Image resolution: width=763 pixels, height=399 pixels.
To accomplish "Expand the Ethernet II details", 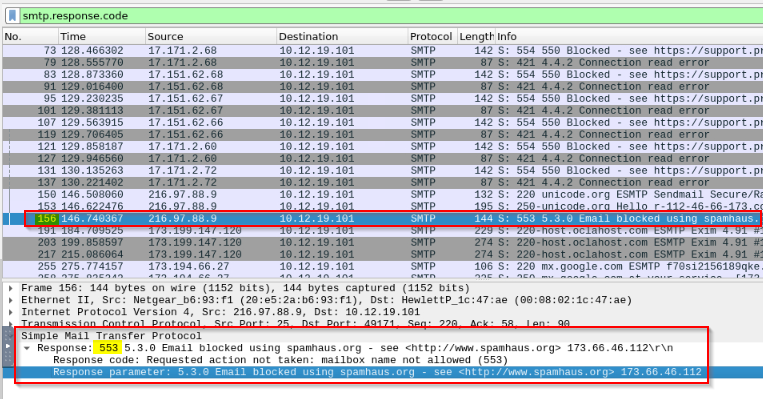I will point(11,300).
